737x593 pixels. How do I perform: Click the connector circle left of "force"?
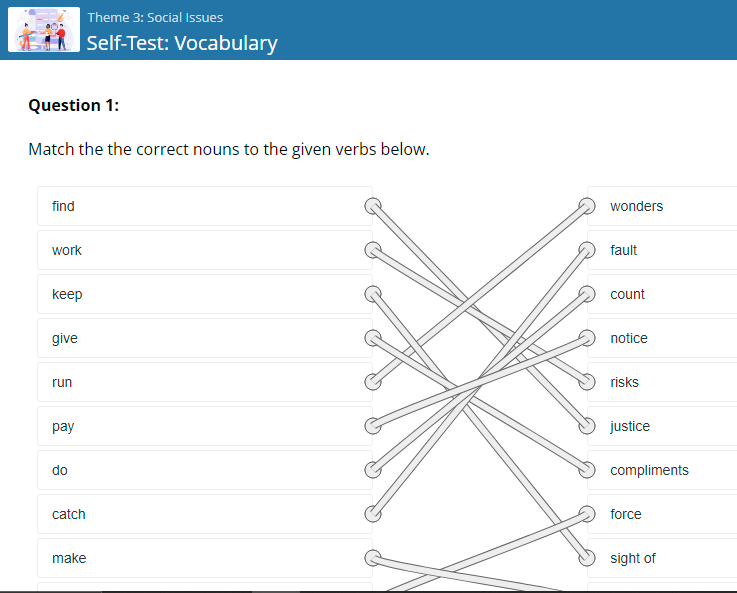[x=589, y=514]
